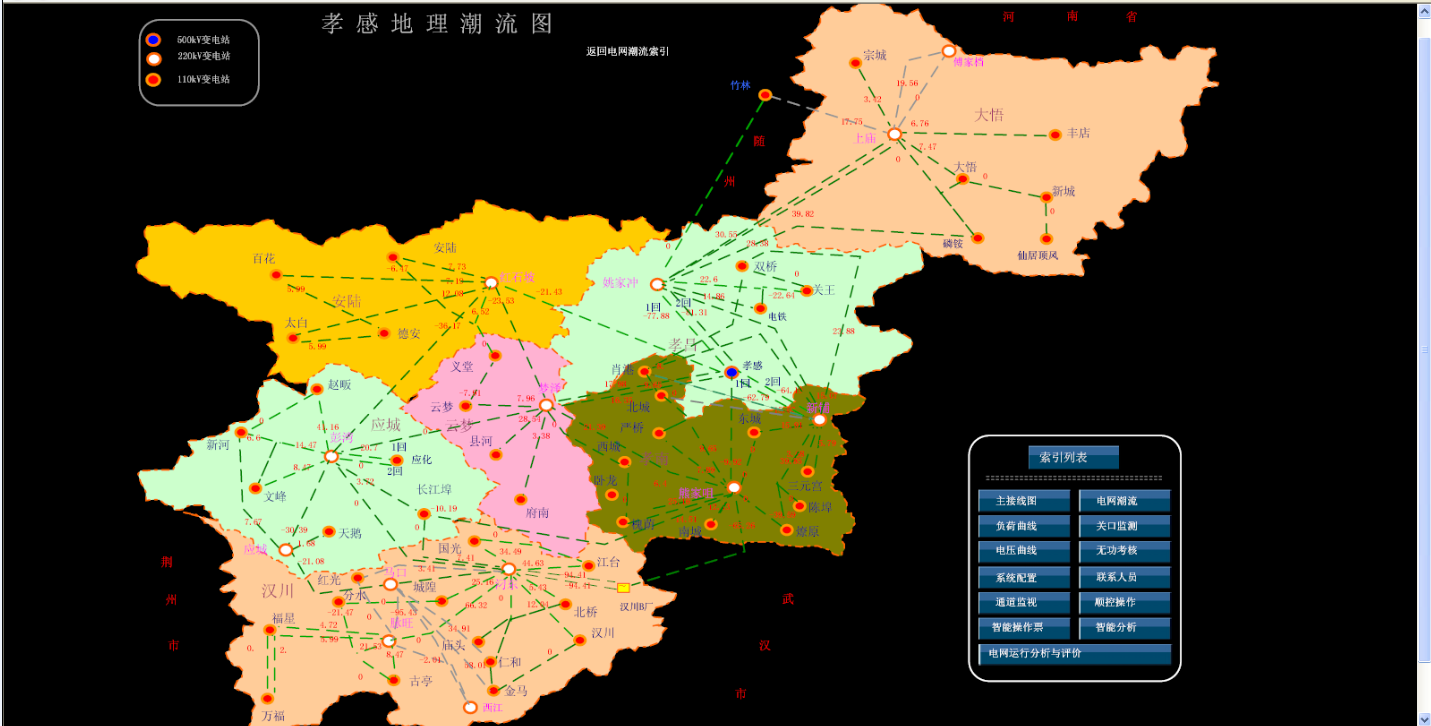Click the 万福 substation node
Image resolution: width=1431 pixels, height=726 pixels.
point(268,699)
